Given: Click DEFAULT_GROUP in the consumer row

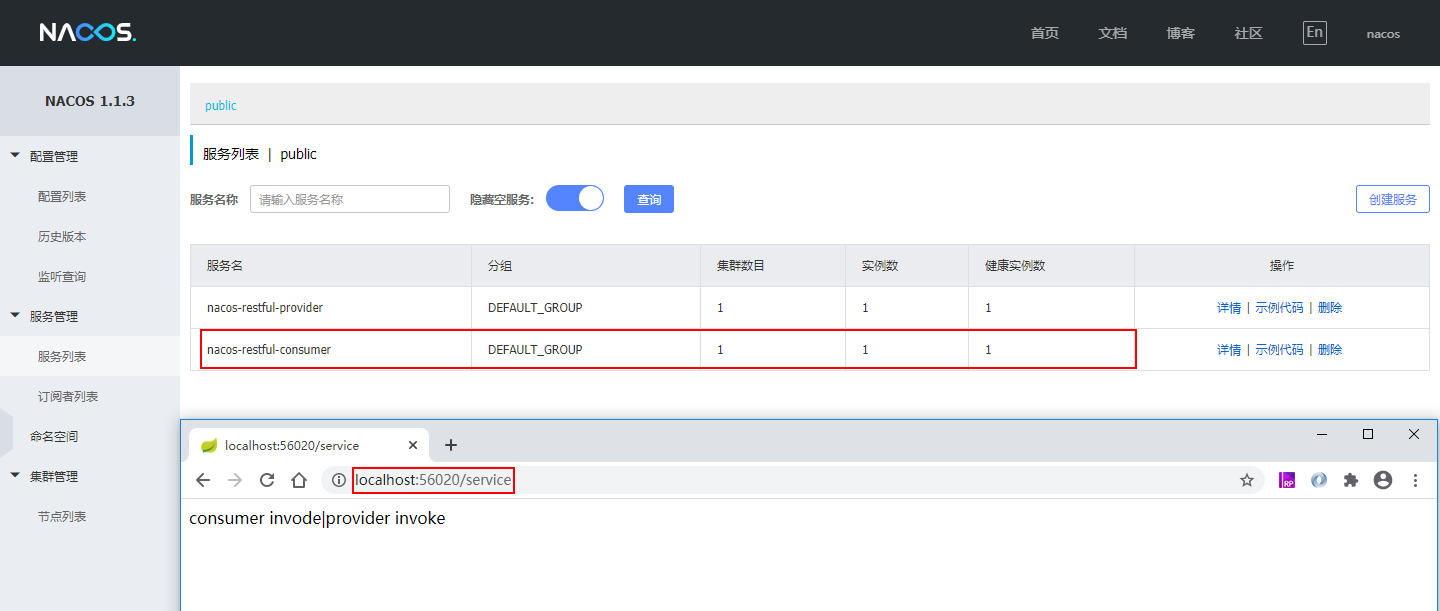Looking at the screenshot, I should pos(535,350).
